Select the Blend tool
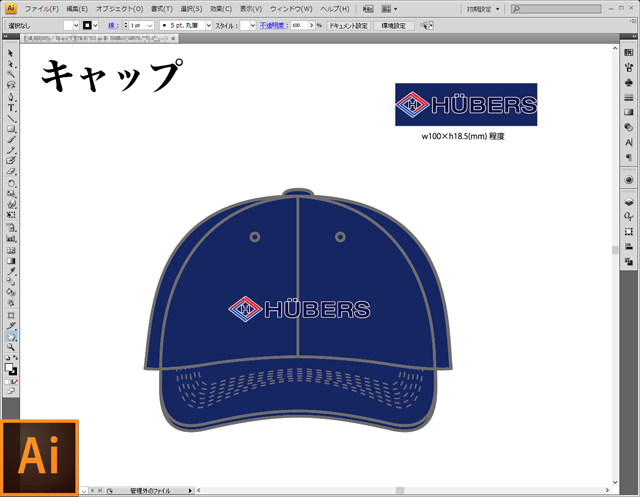 tap(11, 282)
